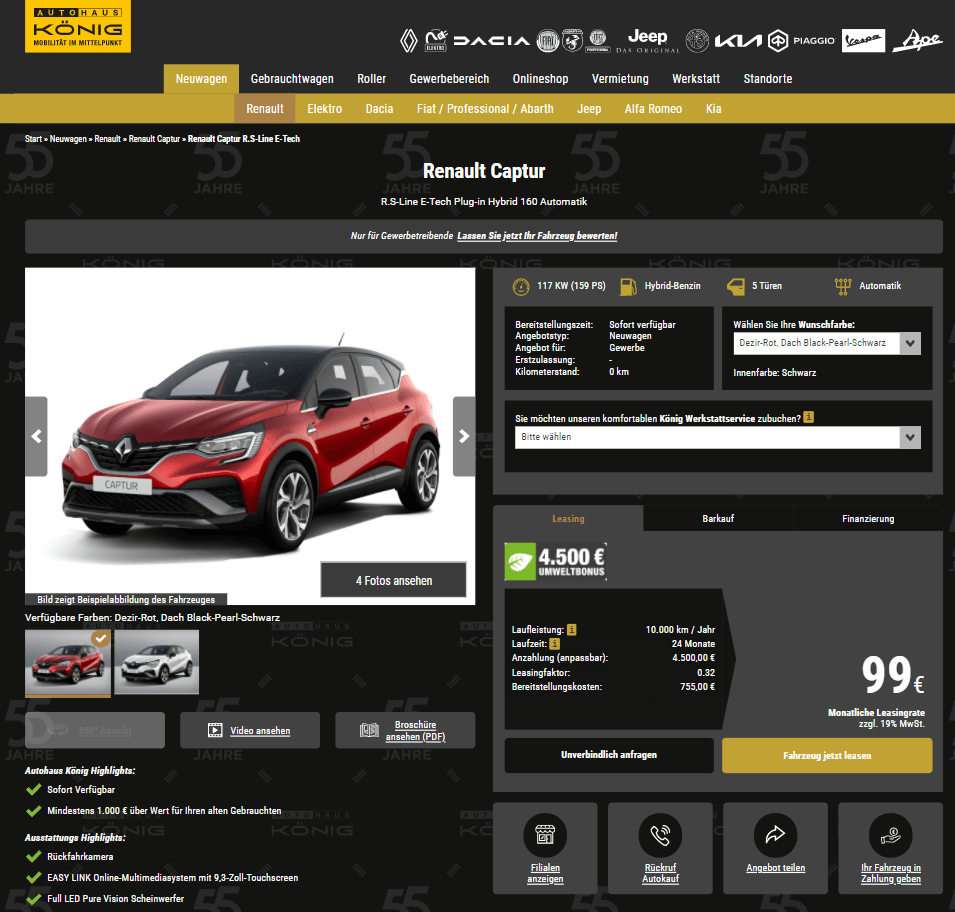Click 'Renault Captur' breadcrumb link

(154, 139)
